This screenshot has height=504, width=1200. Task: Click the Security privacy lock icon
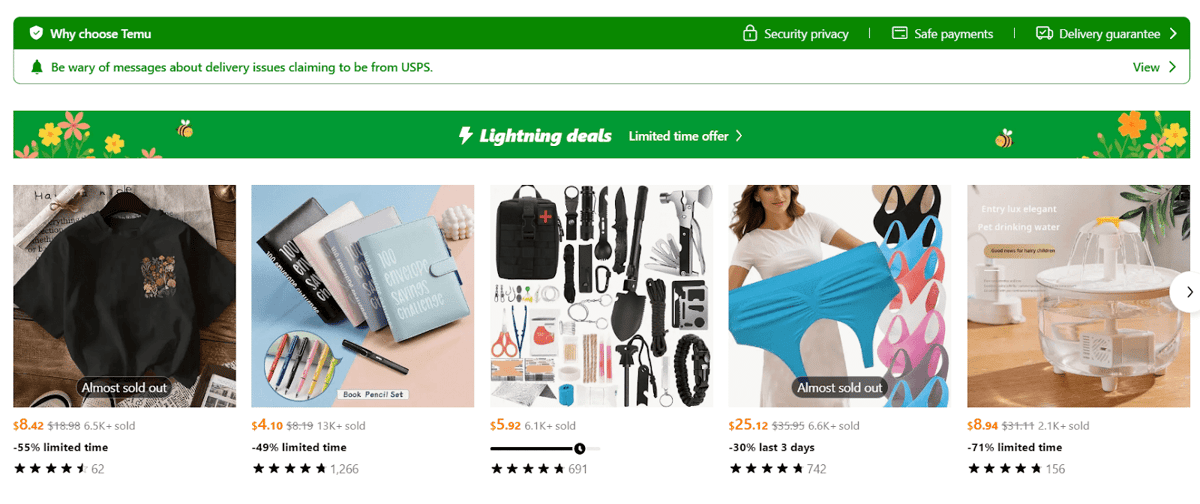(750, 33)
